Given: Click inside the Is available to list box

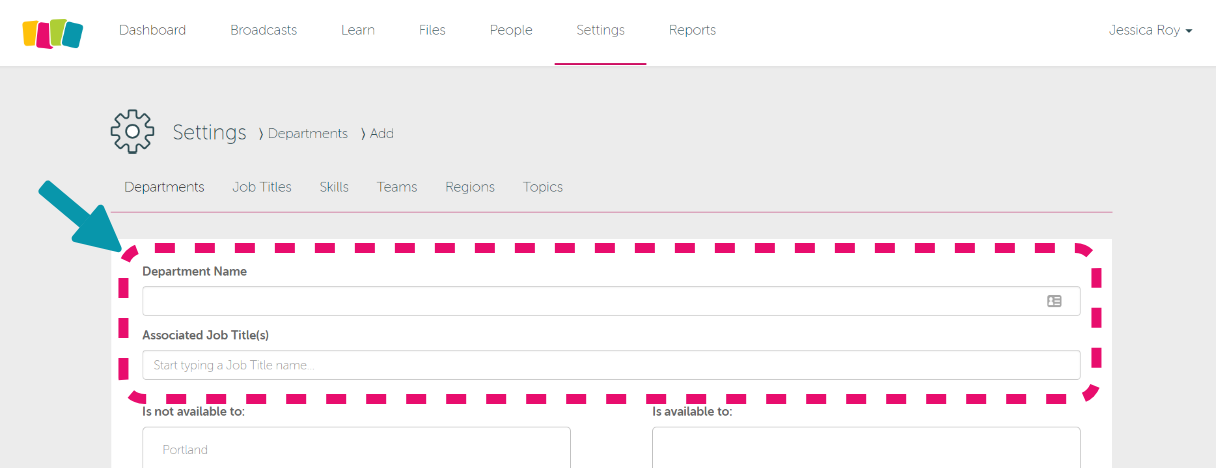Looking at the screenshot, I should [866, 448].
